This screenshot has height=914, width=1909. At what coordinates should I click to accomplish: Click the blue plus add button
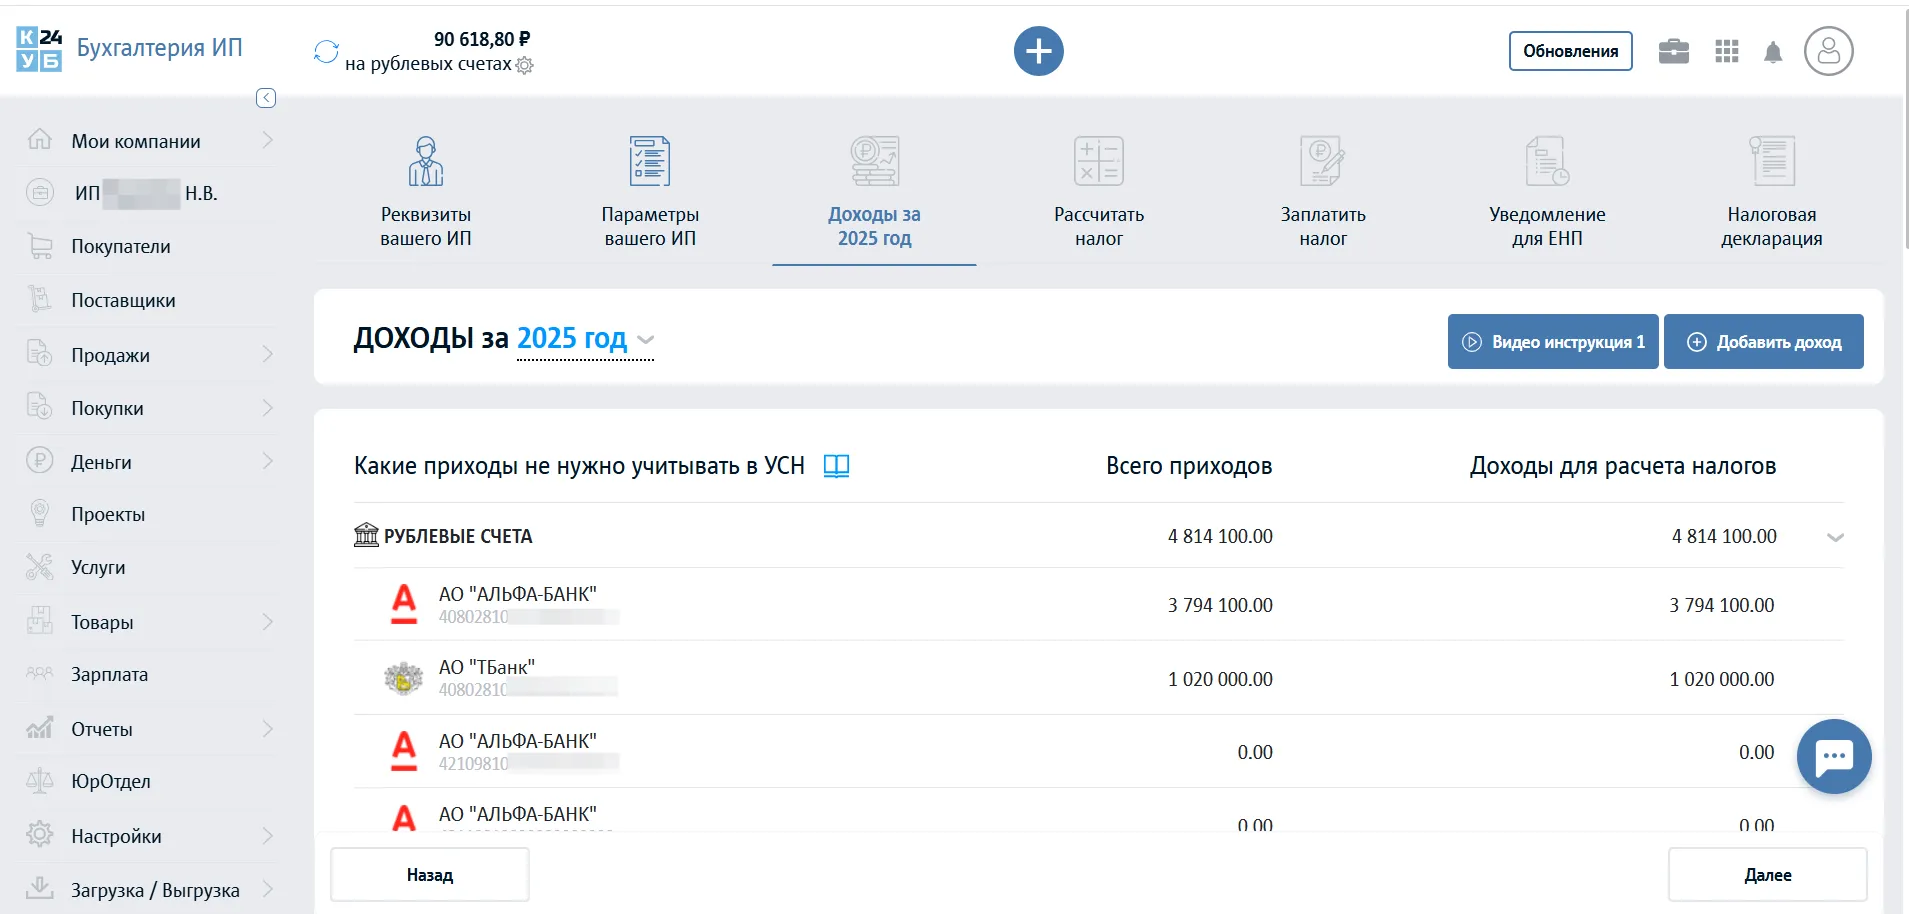tap(1038, 51)
